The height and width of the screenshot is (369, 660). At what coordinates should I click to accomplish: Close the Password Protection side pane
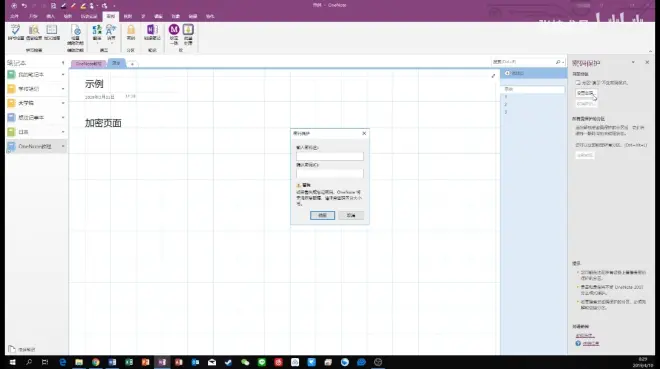pyautogui.click(x=647, y=62)
